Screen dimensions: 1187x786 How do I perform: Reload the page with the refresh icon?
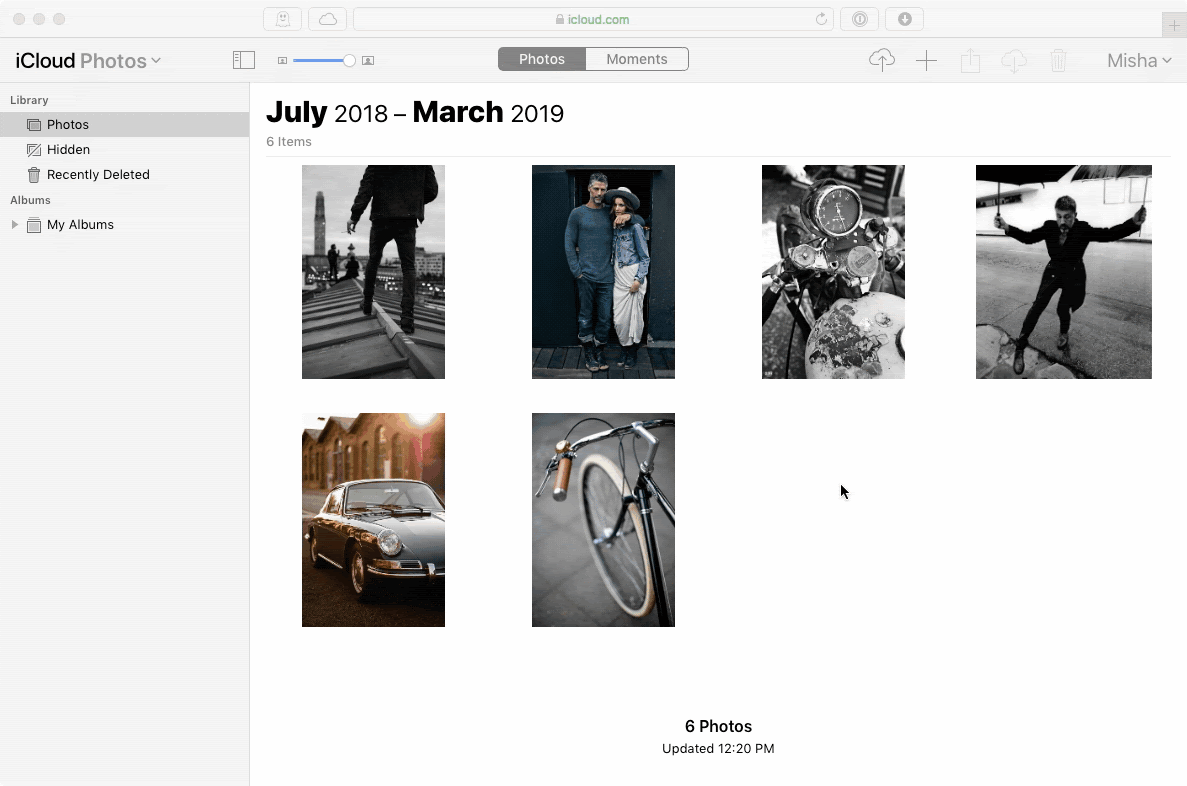click(821, 19)
